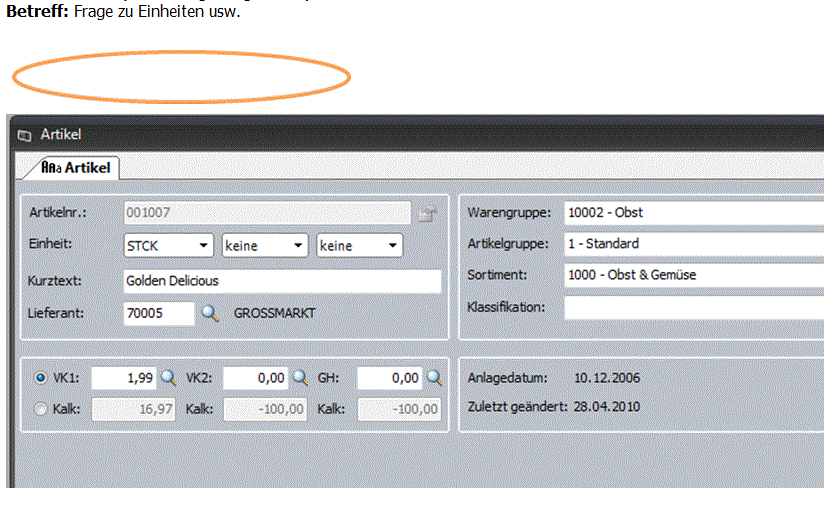The image size is (836, 509).
Task: Click the Warengruppe field 10002 - Obst
Action: 692,212
